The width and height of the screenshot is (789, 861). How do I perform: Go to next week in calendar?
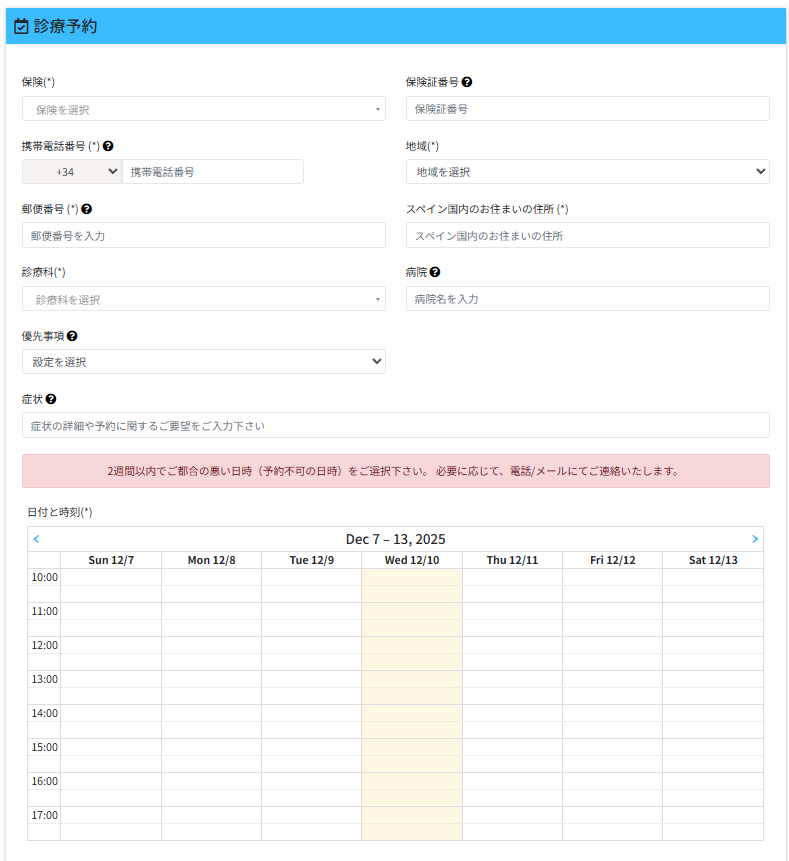pos(754,539)
